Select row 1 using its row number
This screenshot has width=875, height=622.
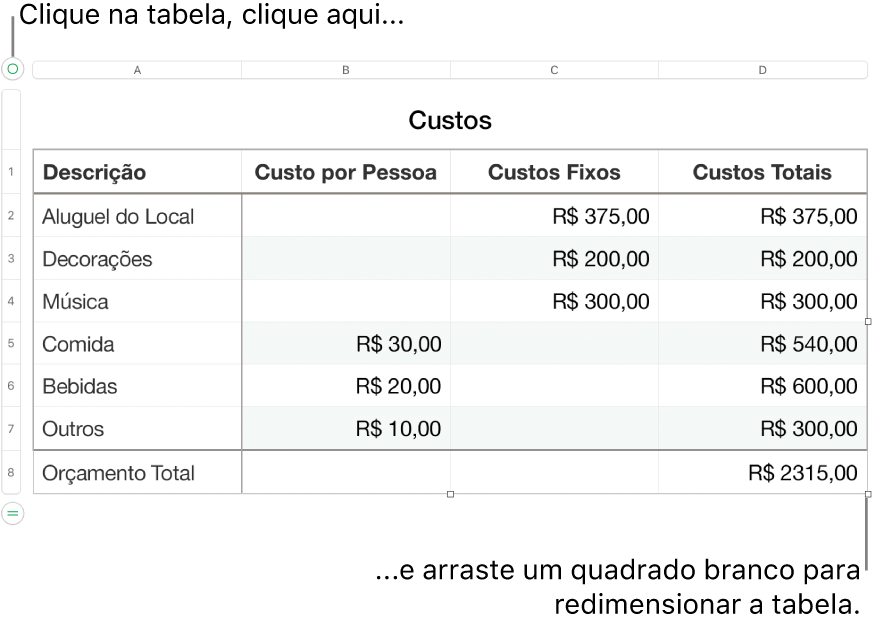pyautogui.click(x=12, y=171)
